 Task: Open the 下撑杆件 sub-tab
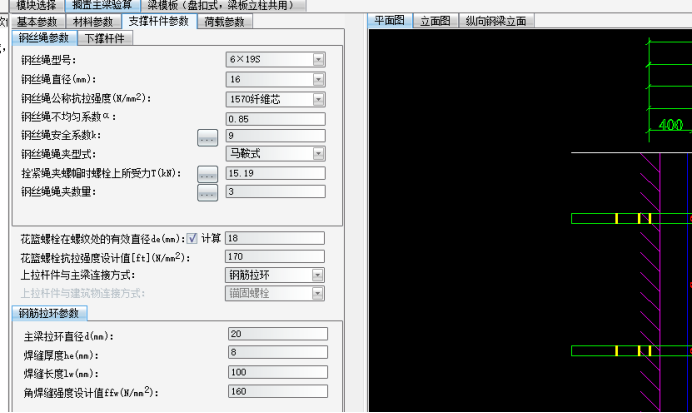tap(105, 38)
